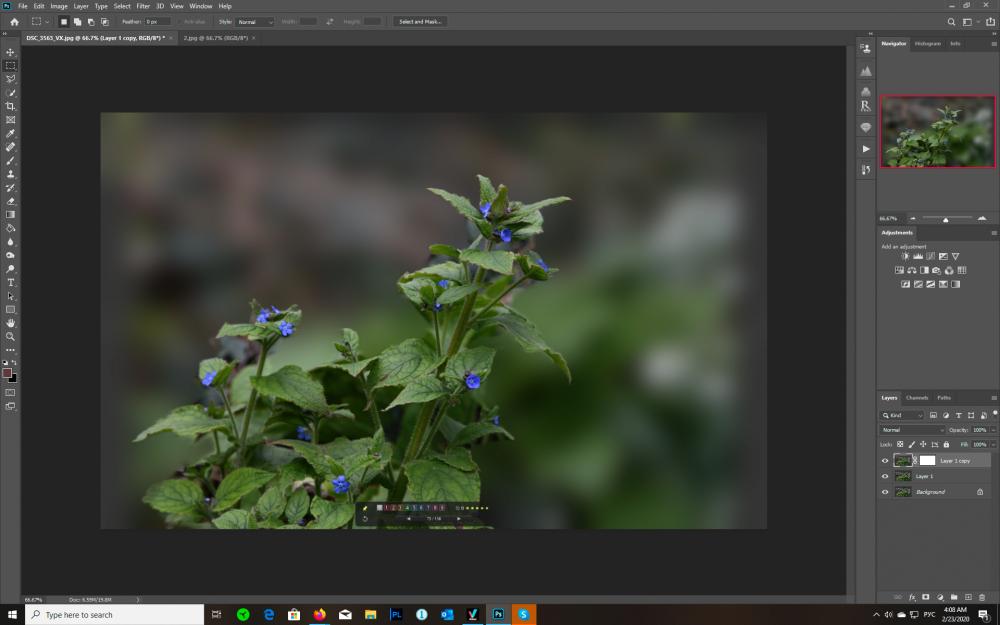Choose the Eraser tool

point(10,202)
